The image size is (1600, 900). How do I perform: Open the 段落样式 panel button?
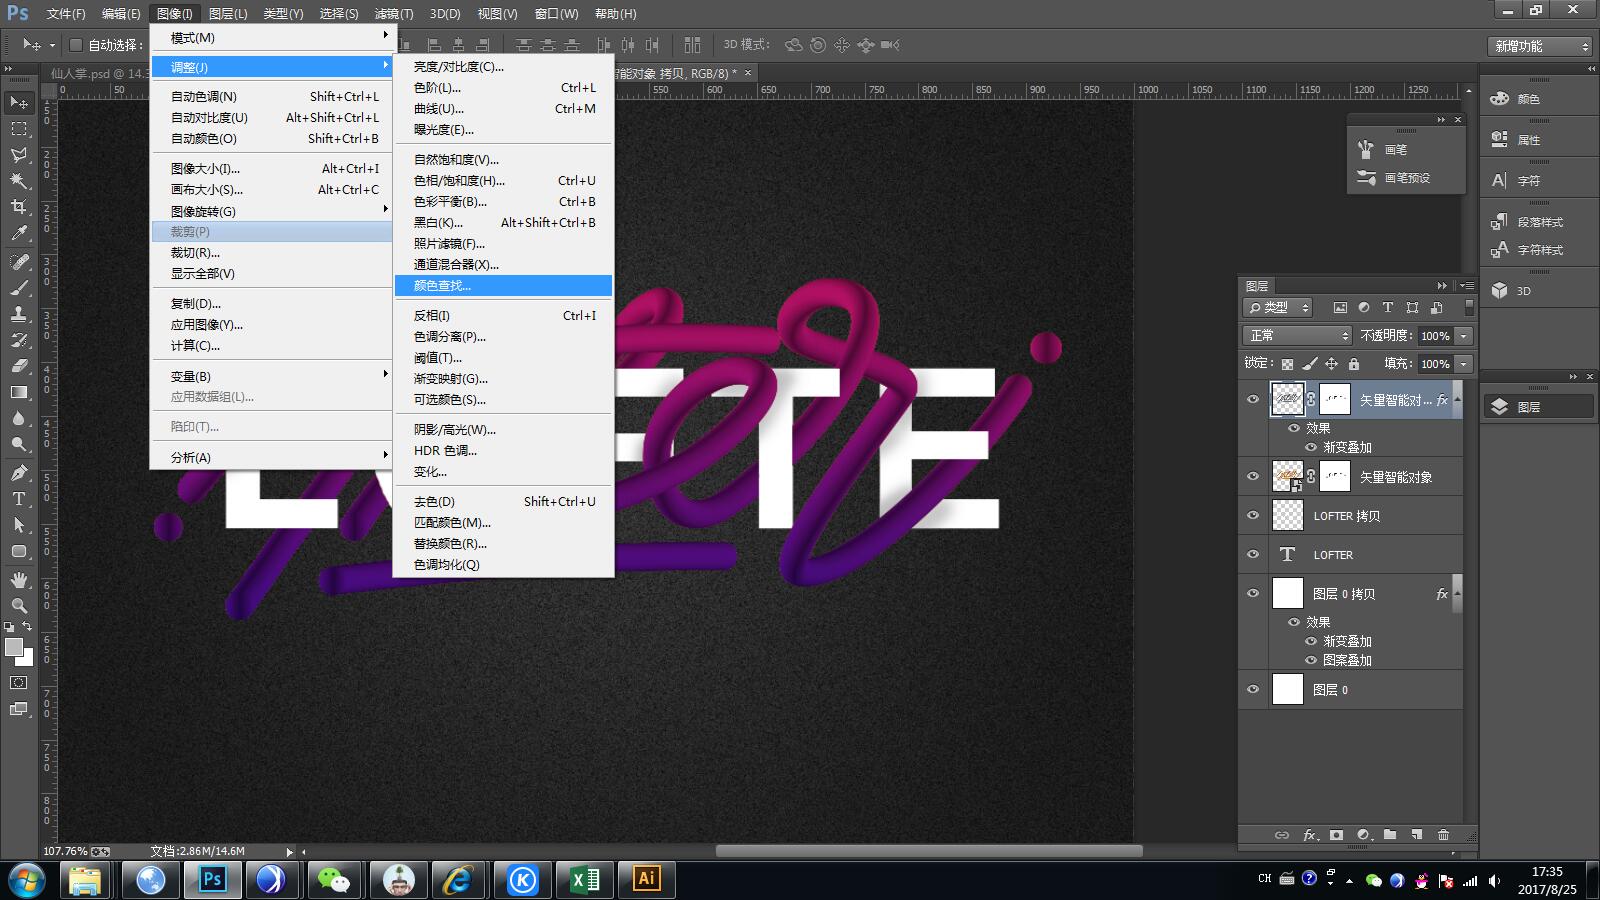click(1538, 222)
